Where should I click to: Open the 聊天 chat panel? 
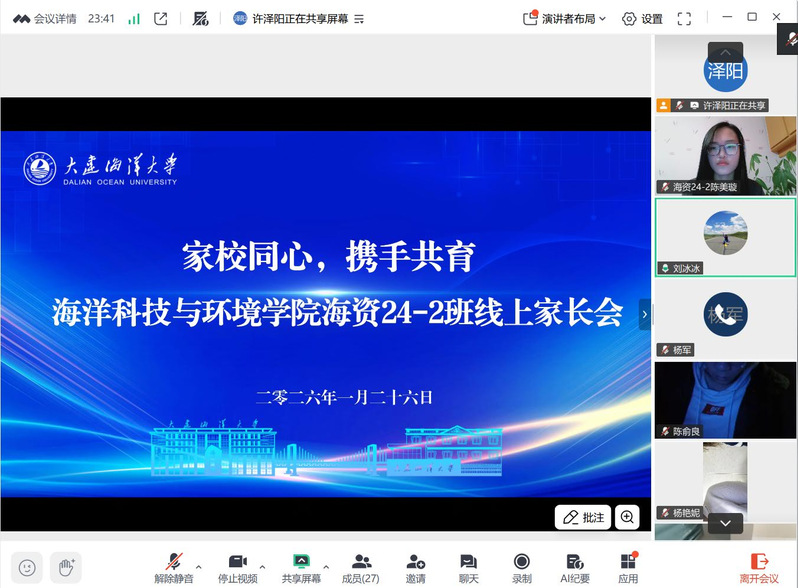point(468,567)
